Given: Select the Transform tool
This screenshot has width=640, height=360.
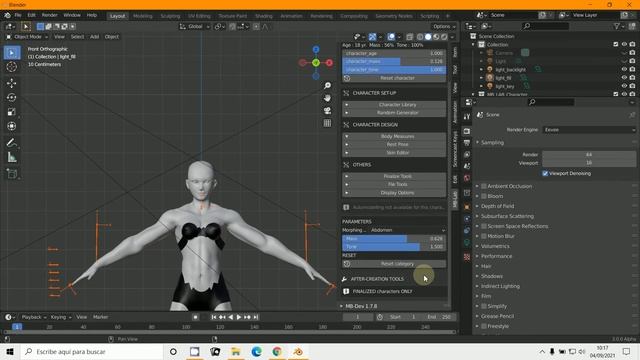Looking at the screenshot, I should point(11,126).
